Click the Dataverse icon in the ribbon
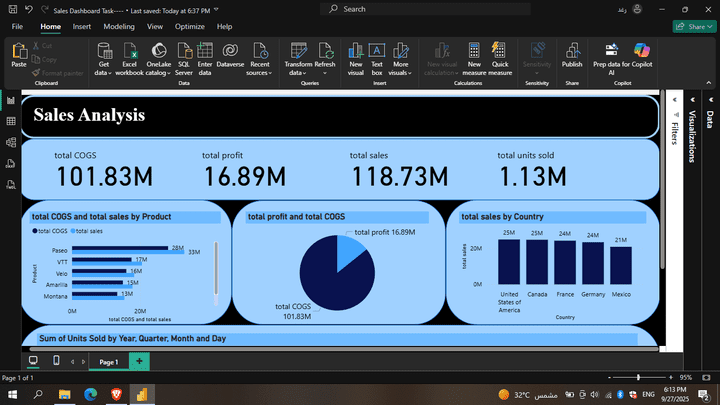The image size is (720, 405). click(x=230, y=50)
